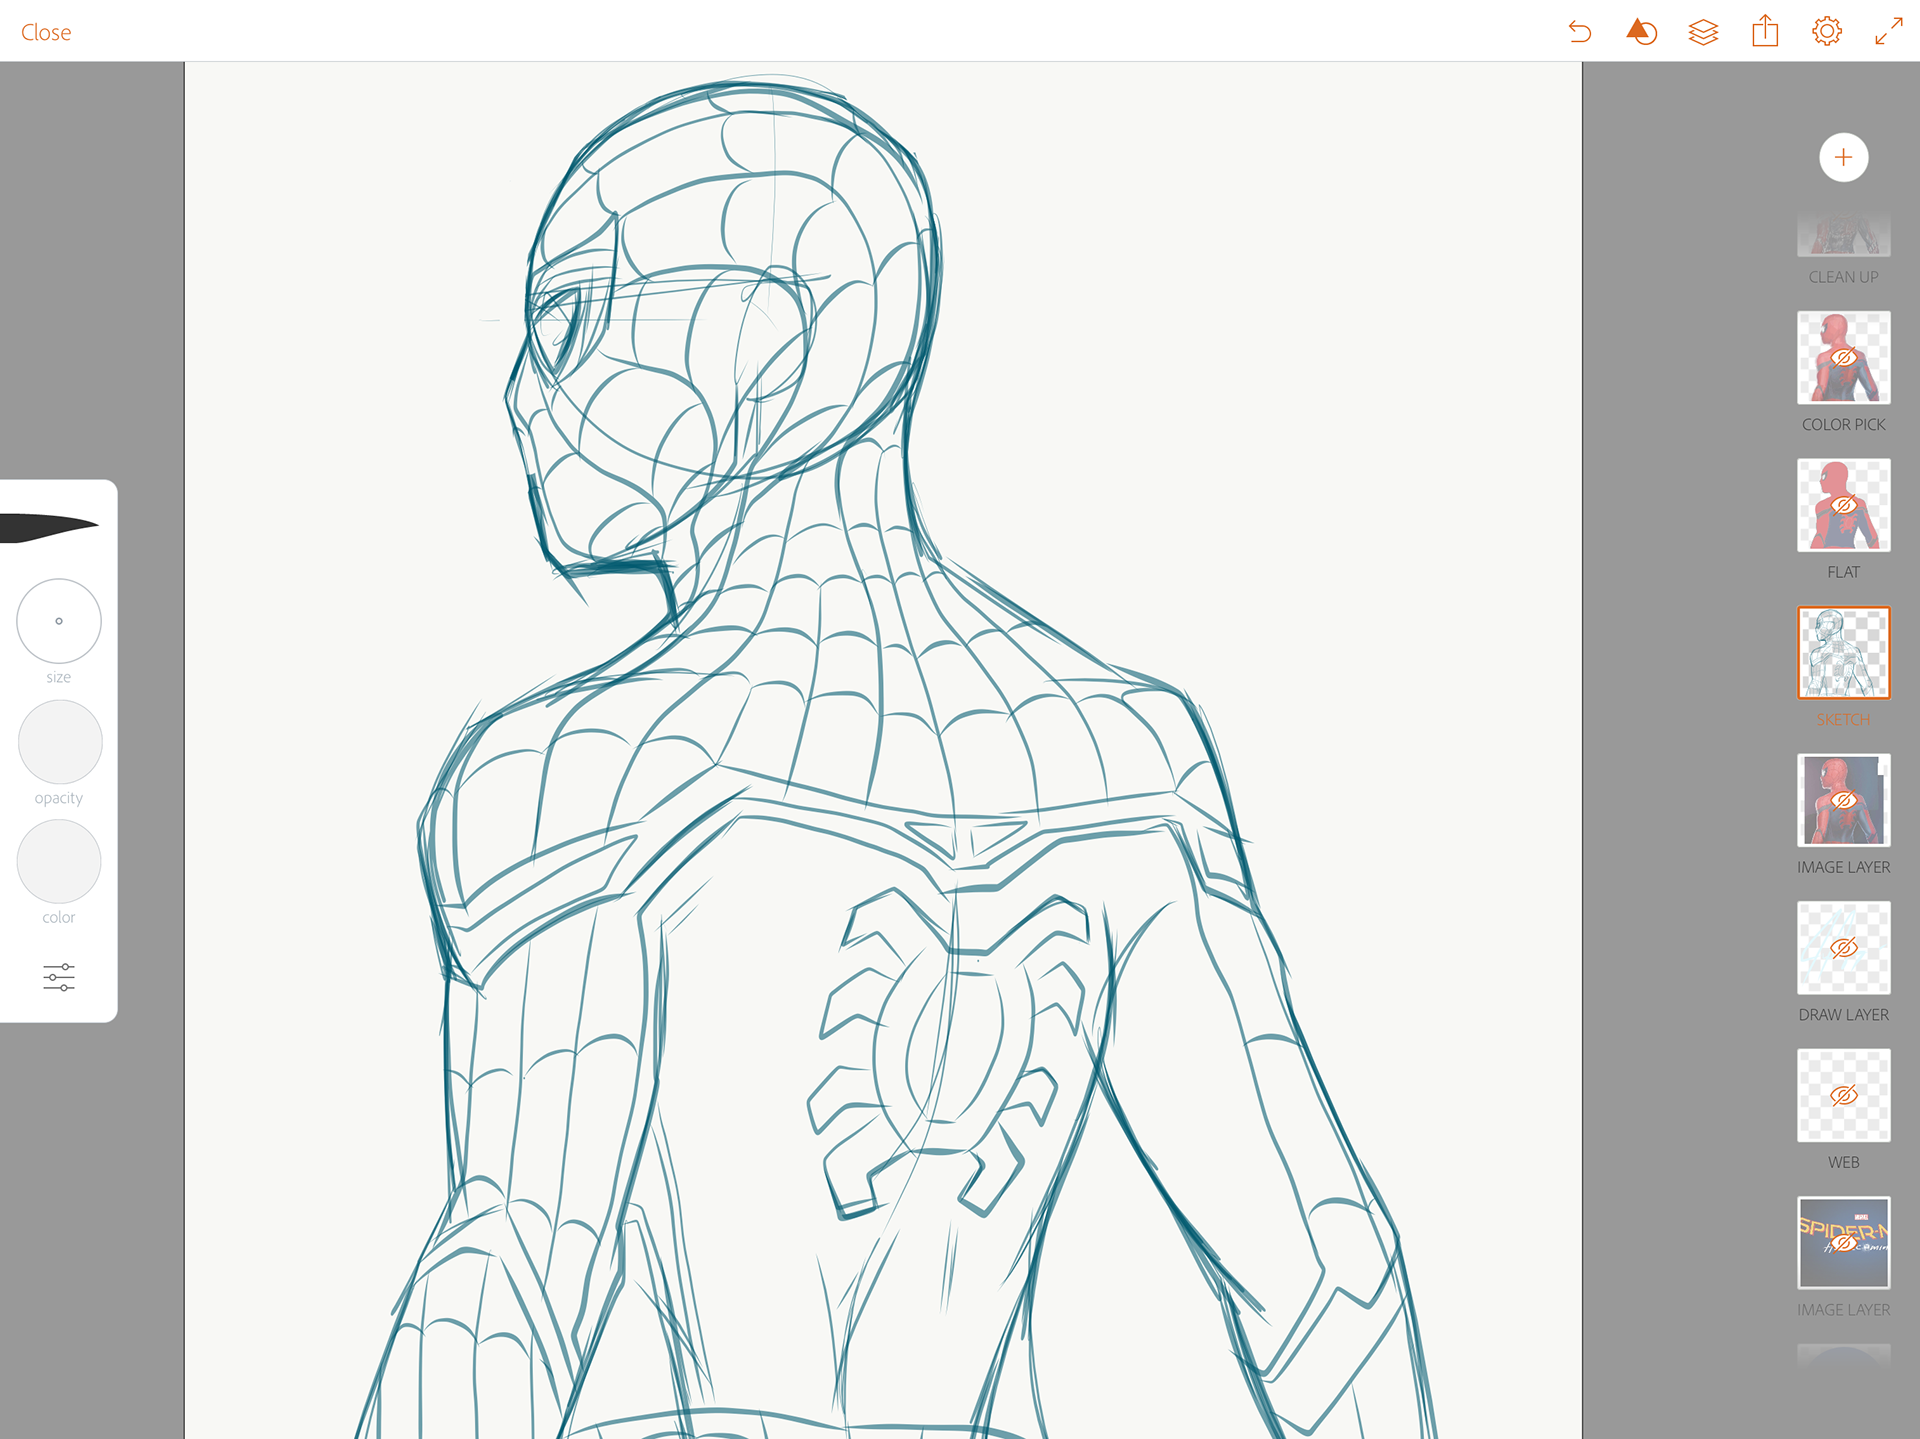This screenshot has height=1439, width=1920.
Task: Click the WEB layer label
Action: (x=1843, y=1162)
